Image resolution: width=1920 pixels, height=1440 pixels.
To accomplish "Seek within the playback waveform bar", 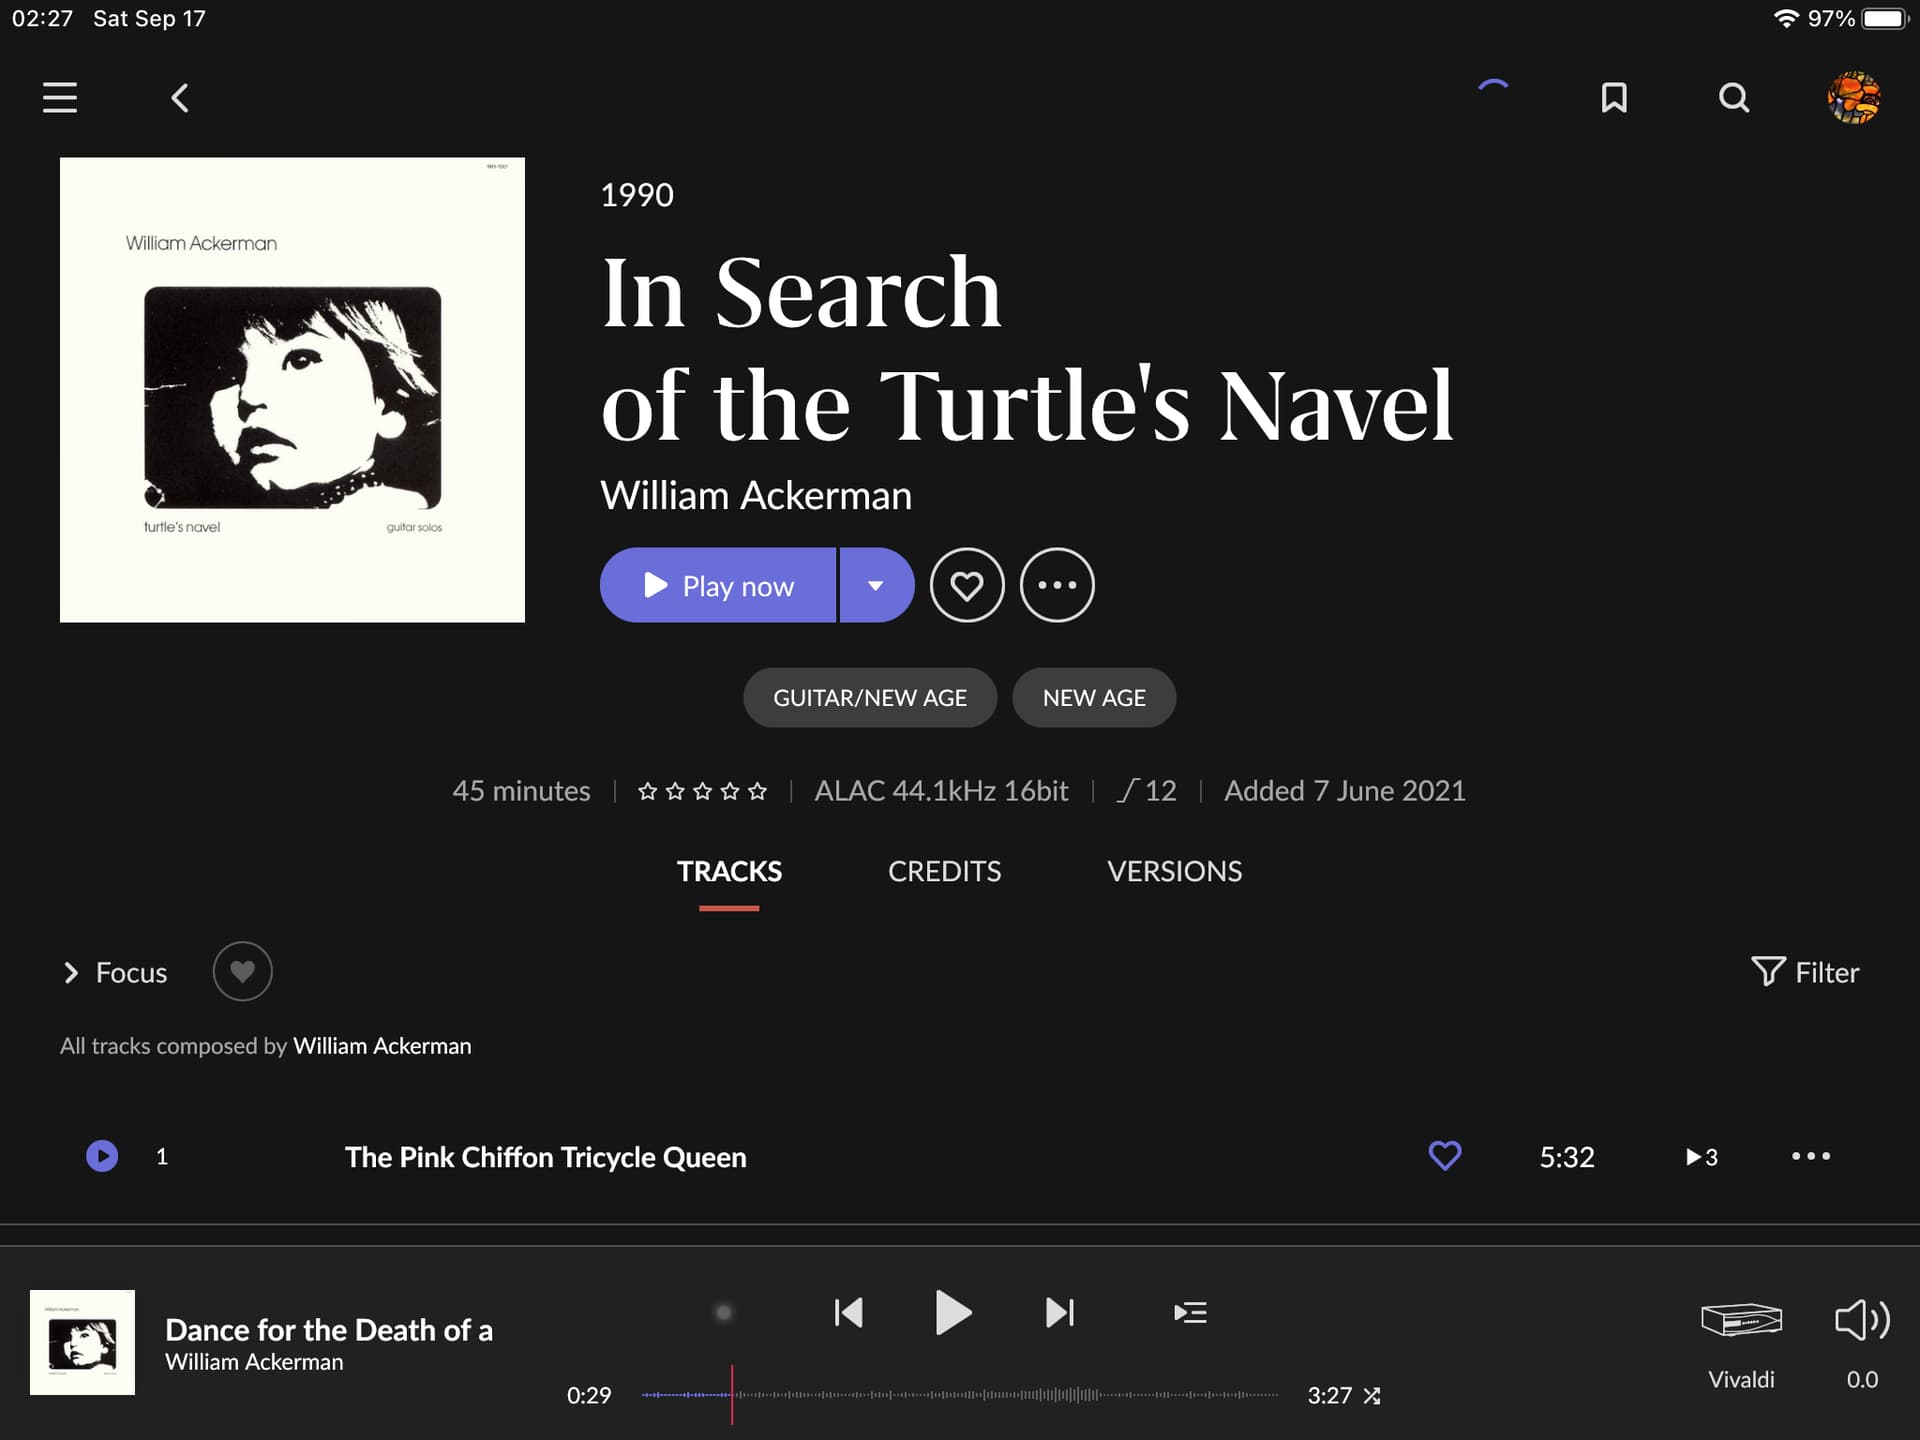I will [x=960, y=1394].
